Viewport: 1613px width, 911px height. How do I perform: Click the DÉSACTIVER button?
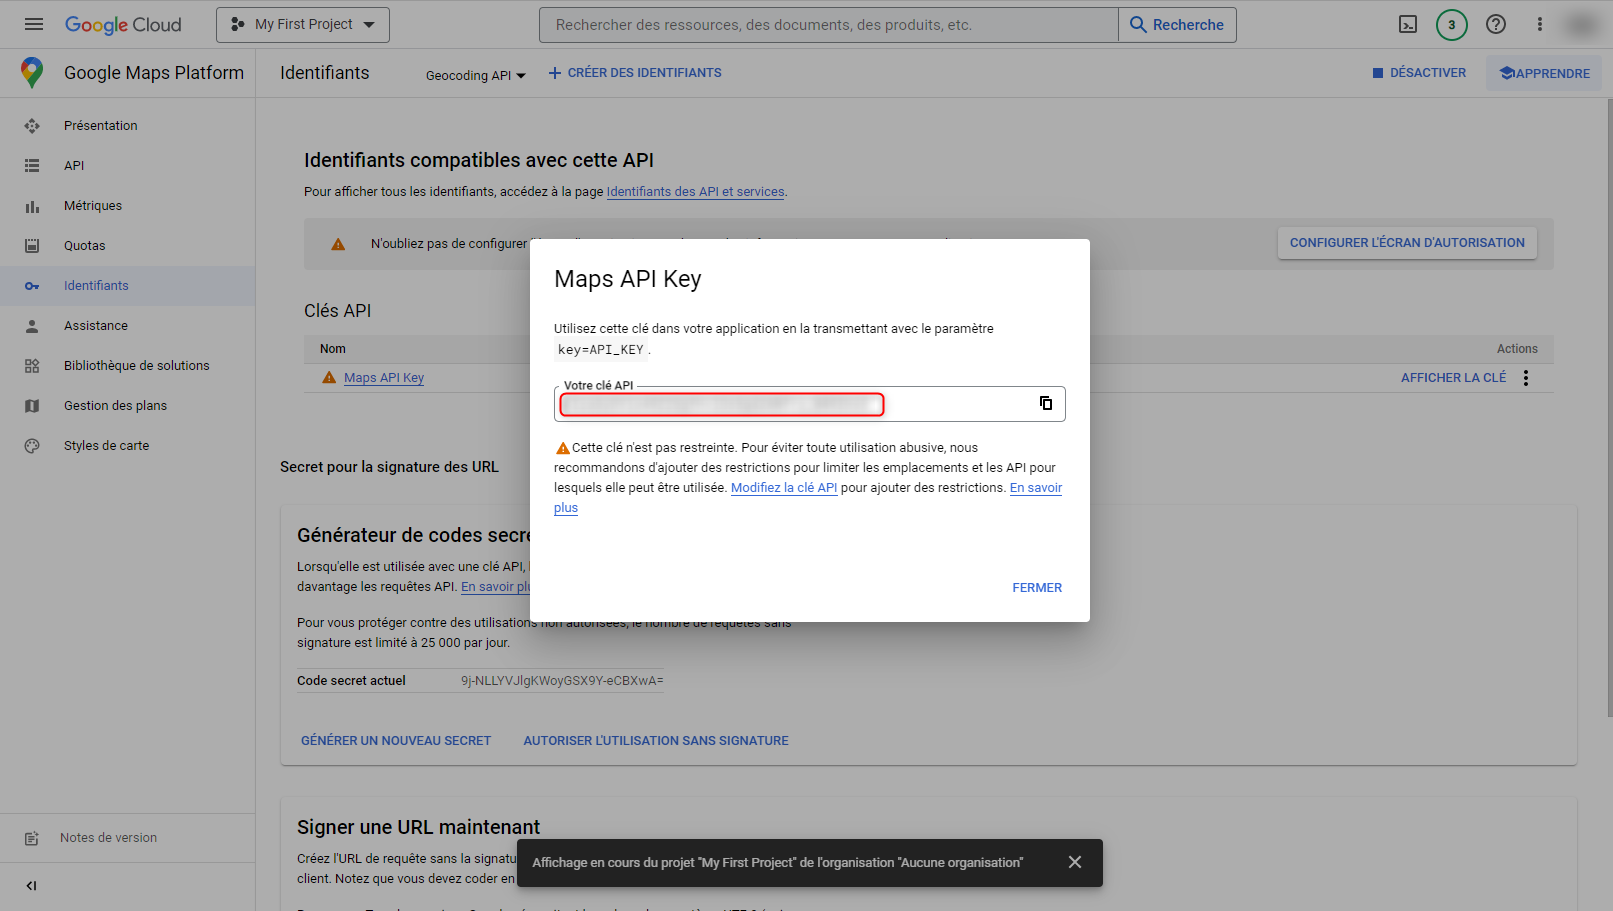tap(1419, 73)
